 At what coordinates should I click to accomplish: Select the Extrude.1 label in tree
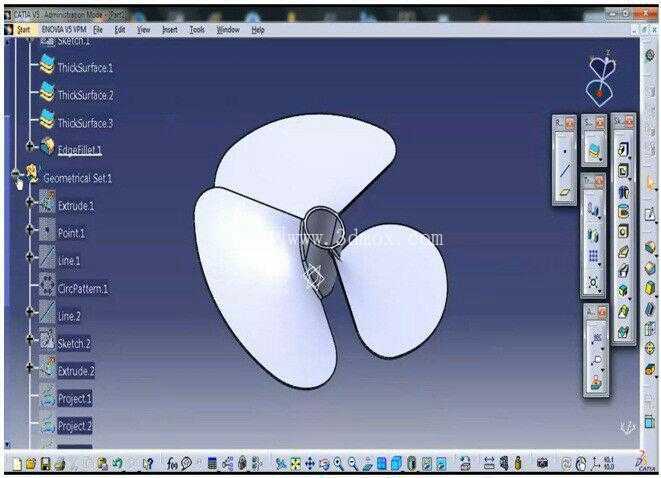tap(76, 206)
